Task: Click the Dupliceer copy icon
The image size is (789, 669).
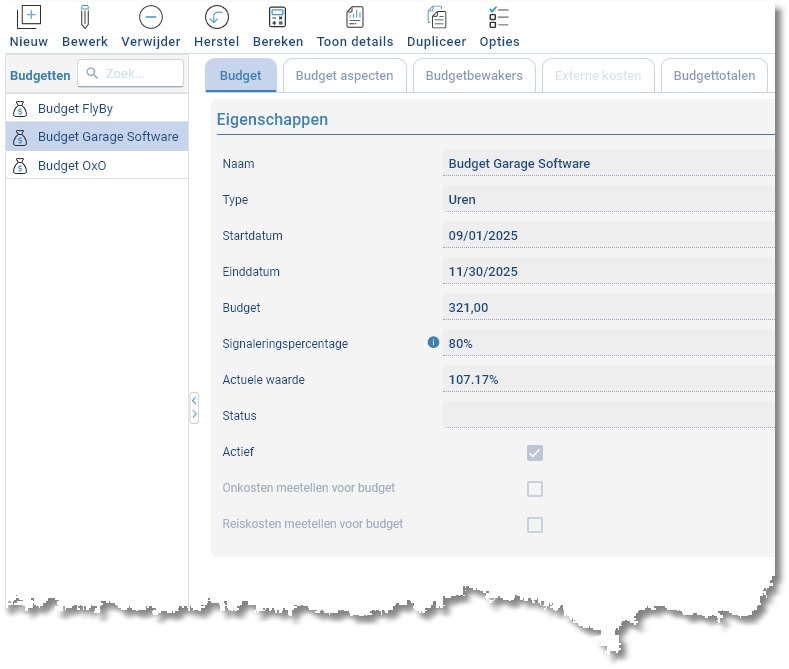Action: [x=437, y=17]
